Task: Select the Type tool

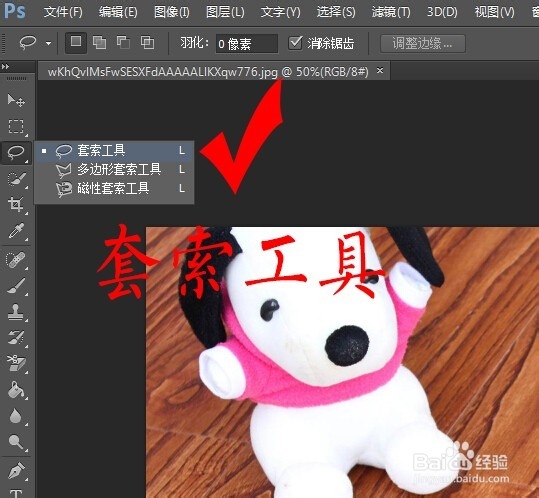Action: 16,493
